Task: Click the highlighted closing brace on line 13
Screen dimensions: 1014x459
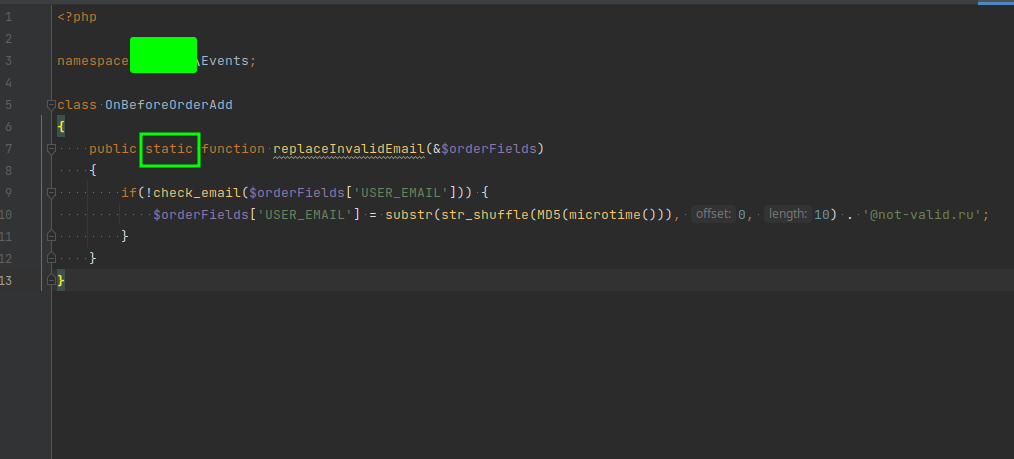Action: [61, 281]
